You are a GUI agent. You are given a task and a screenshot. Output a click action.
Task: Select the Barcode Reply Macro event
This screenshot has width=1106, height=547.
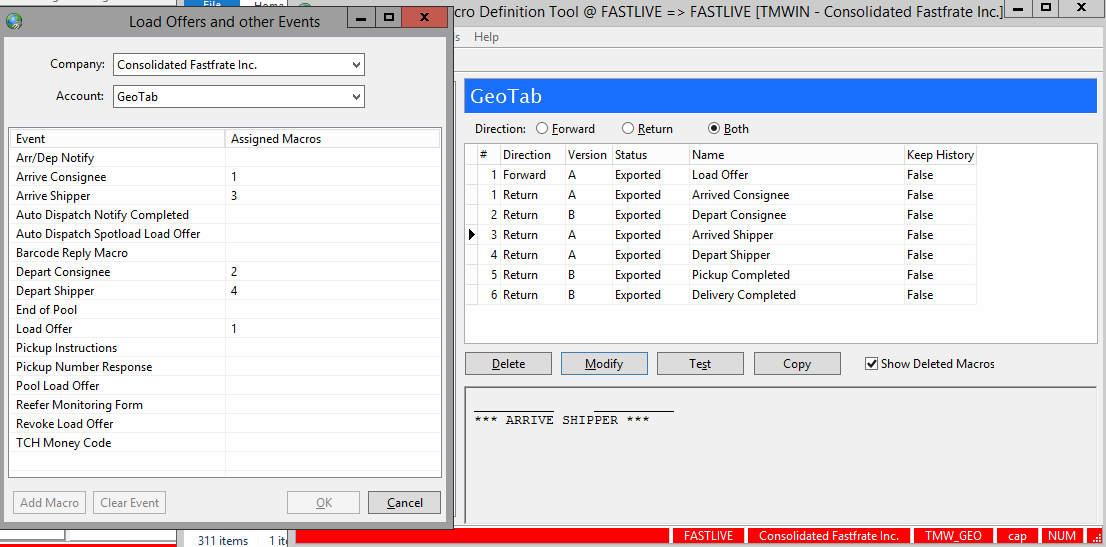[225, 253]
